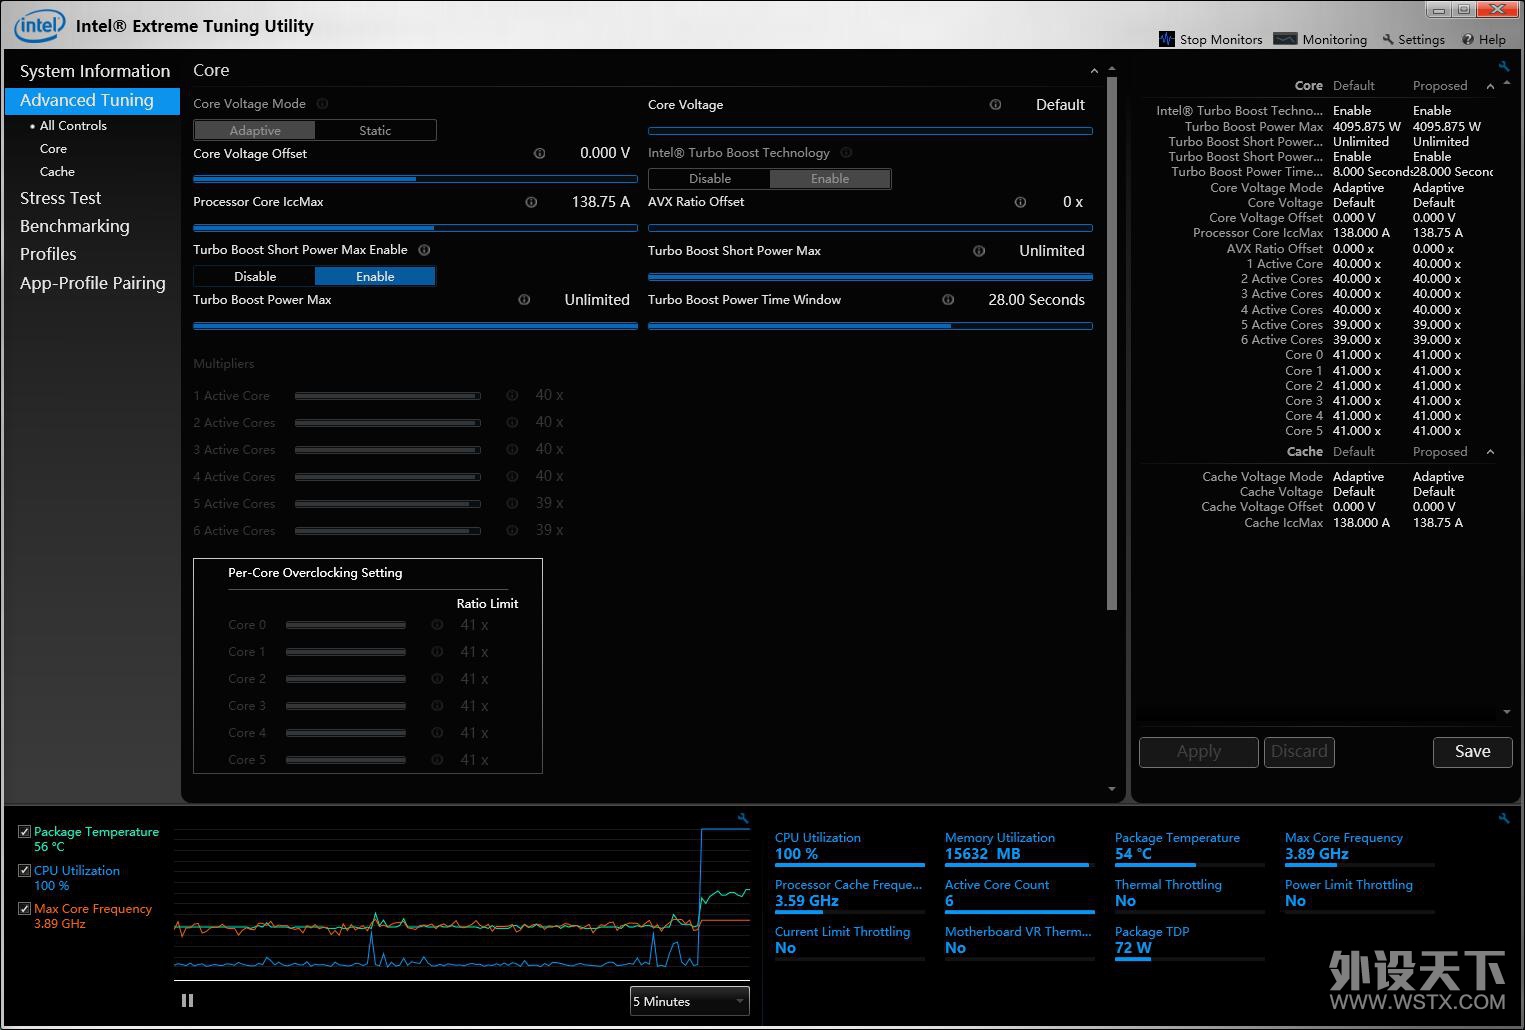This screenshot has height=1030, width=1525.
Task: Set Core Voltage Mode to Adaptive
Action: (254, 130)
